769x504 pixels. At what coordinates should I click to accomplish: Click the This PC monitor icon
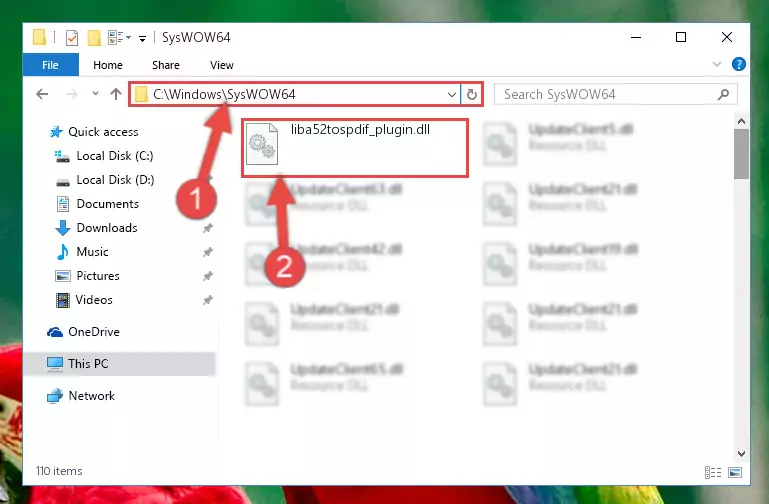(55, 364)
